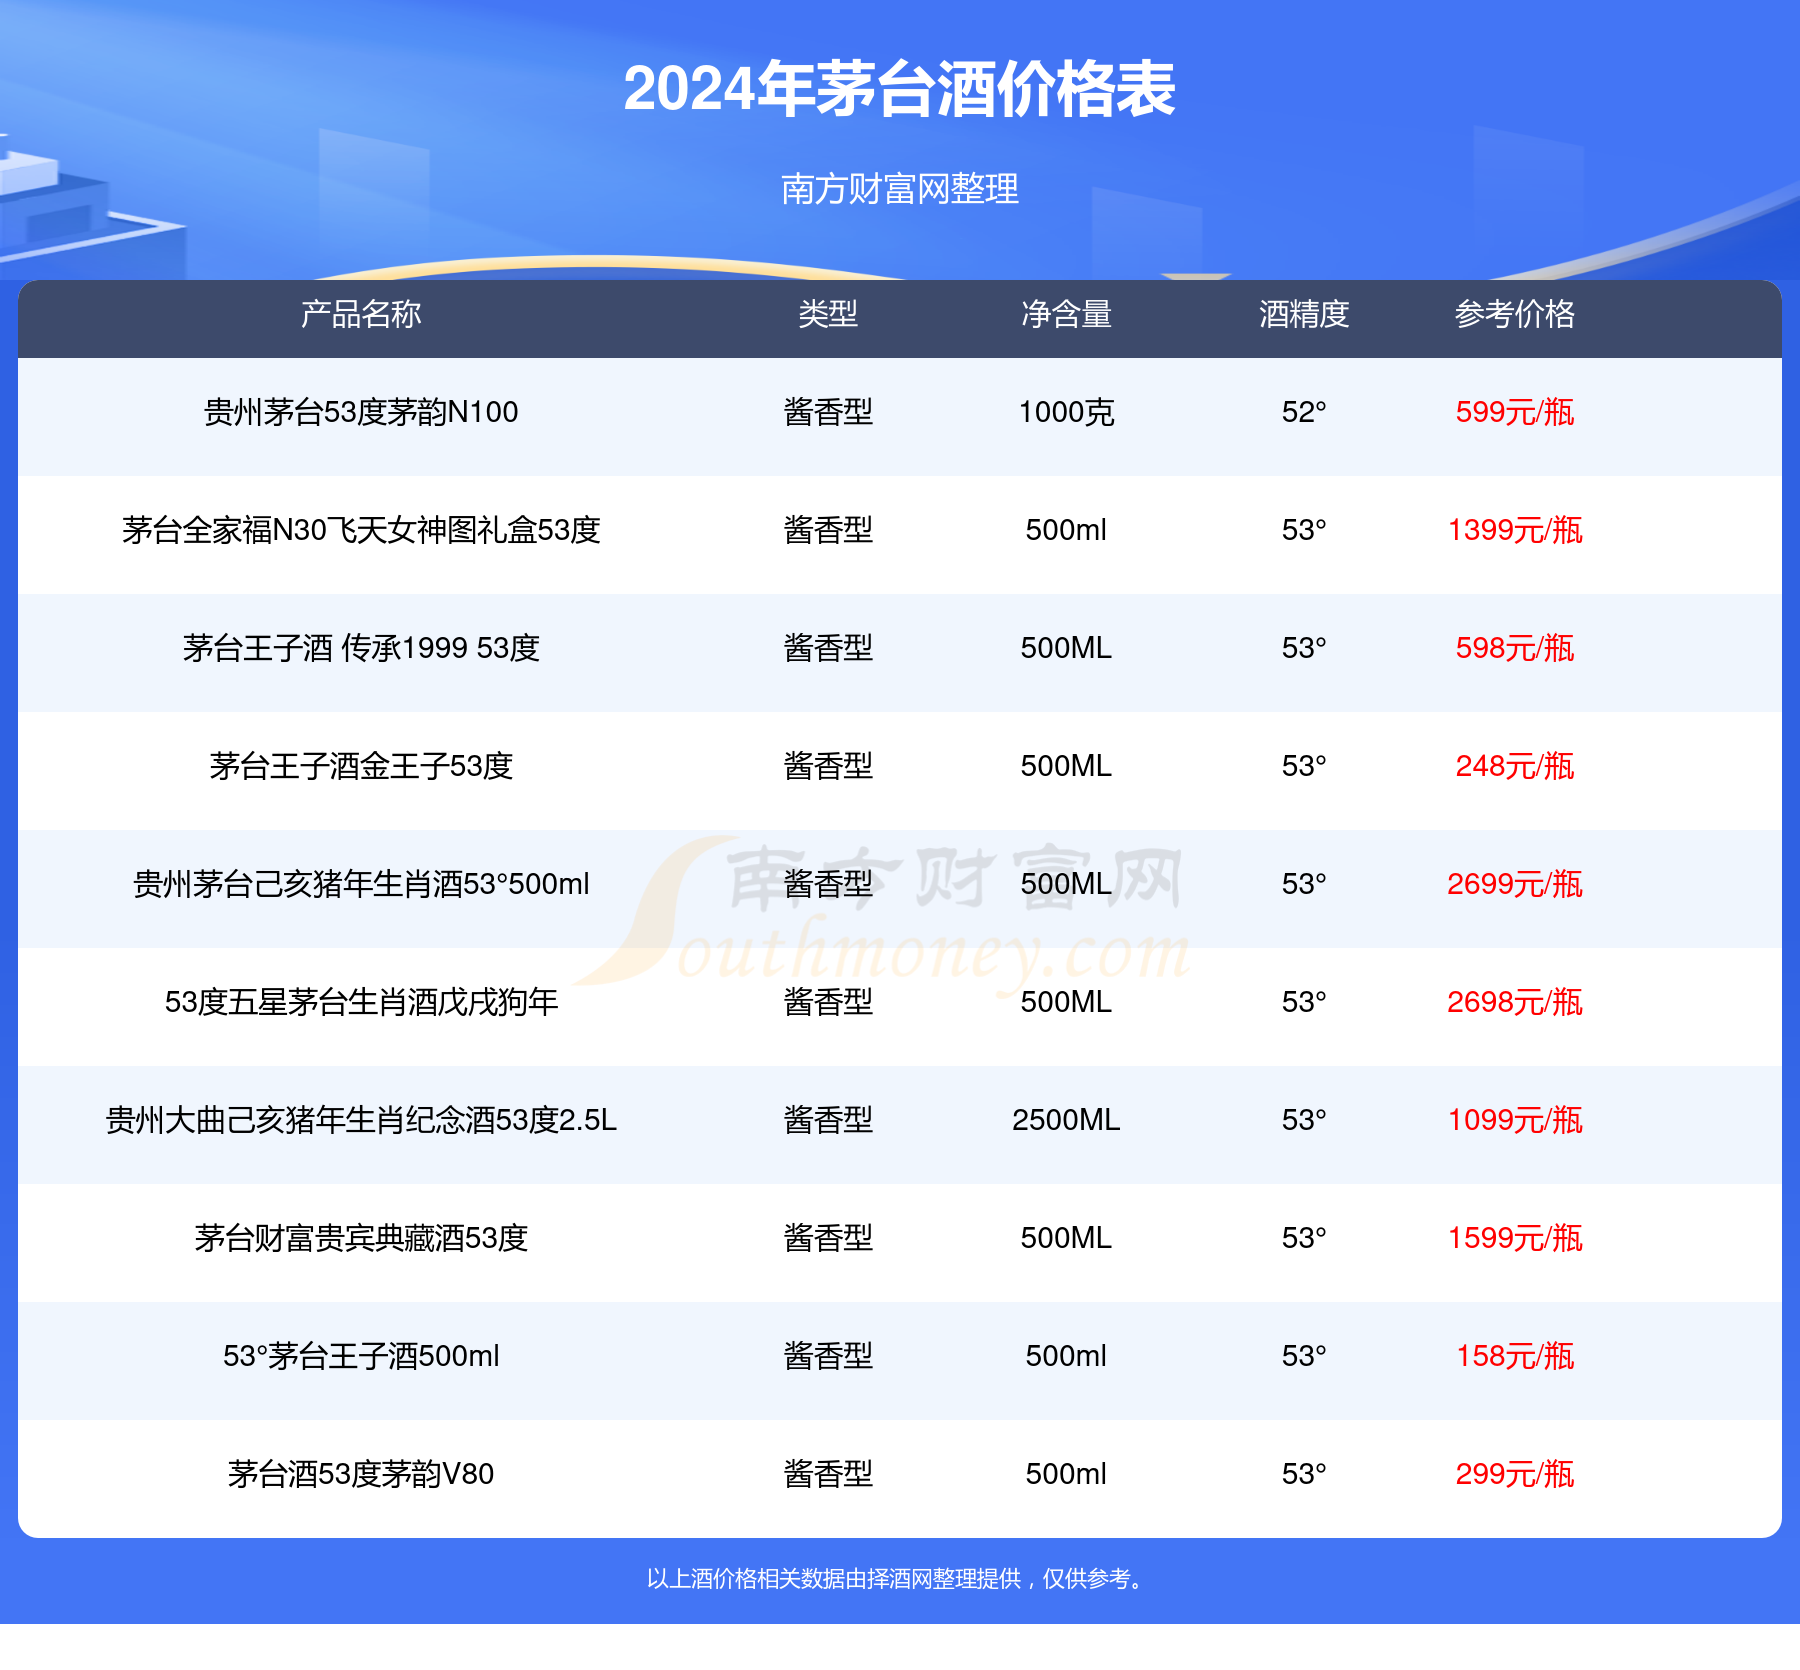The width and height of the screenshot is (1800, 1670).
Task: Select 贵州茅台己亥猪年生肖酒53°500ml
Action: tap(361, 884)
